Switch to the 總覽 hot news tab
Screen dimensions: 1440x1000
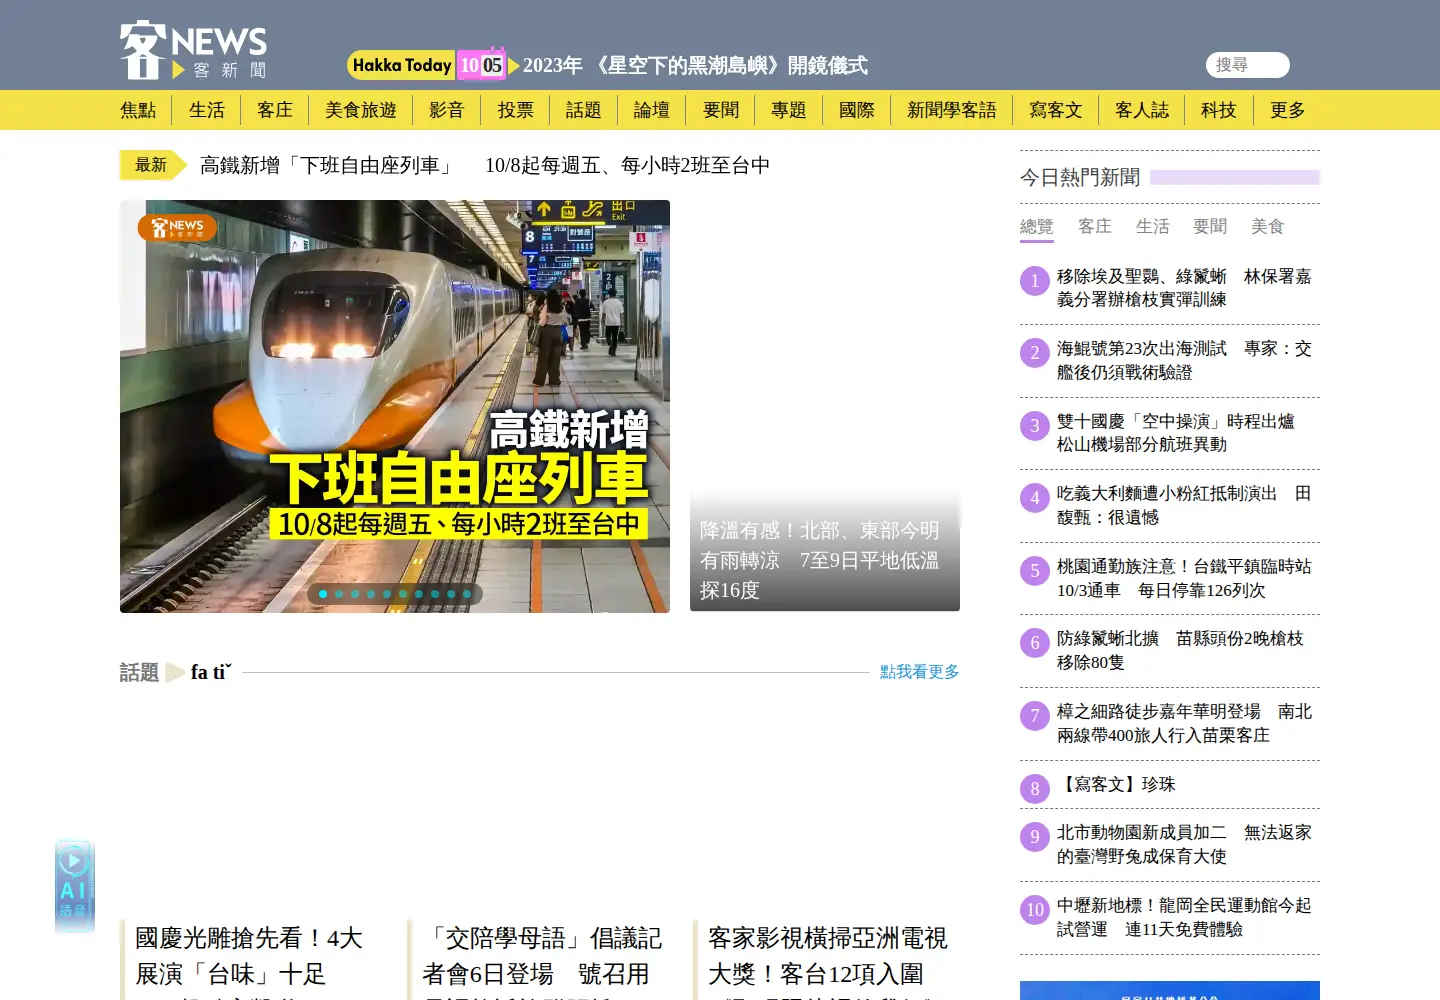1037,227
